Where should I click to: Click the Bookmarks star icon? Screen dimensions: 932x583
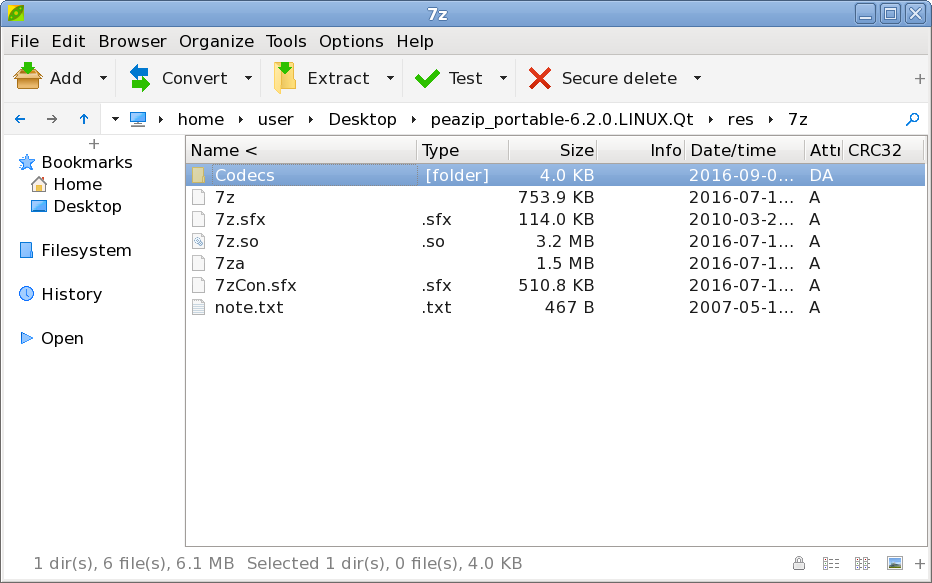(x=27, y=162)
